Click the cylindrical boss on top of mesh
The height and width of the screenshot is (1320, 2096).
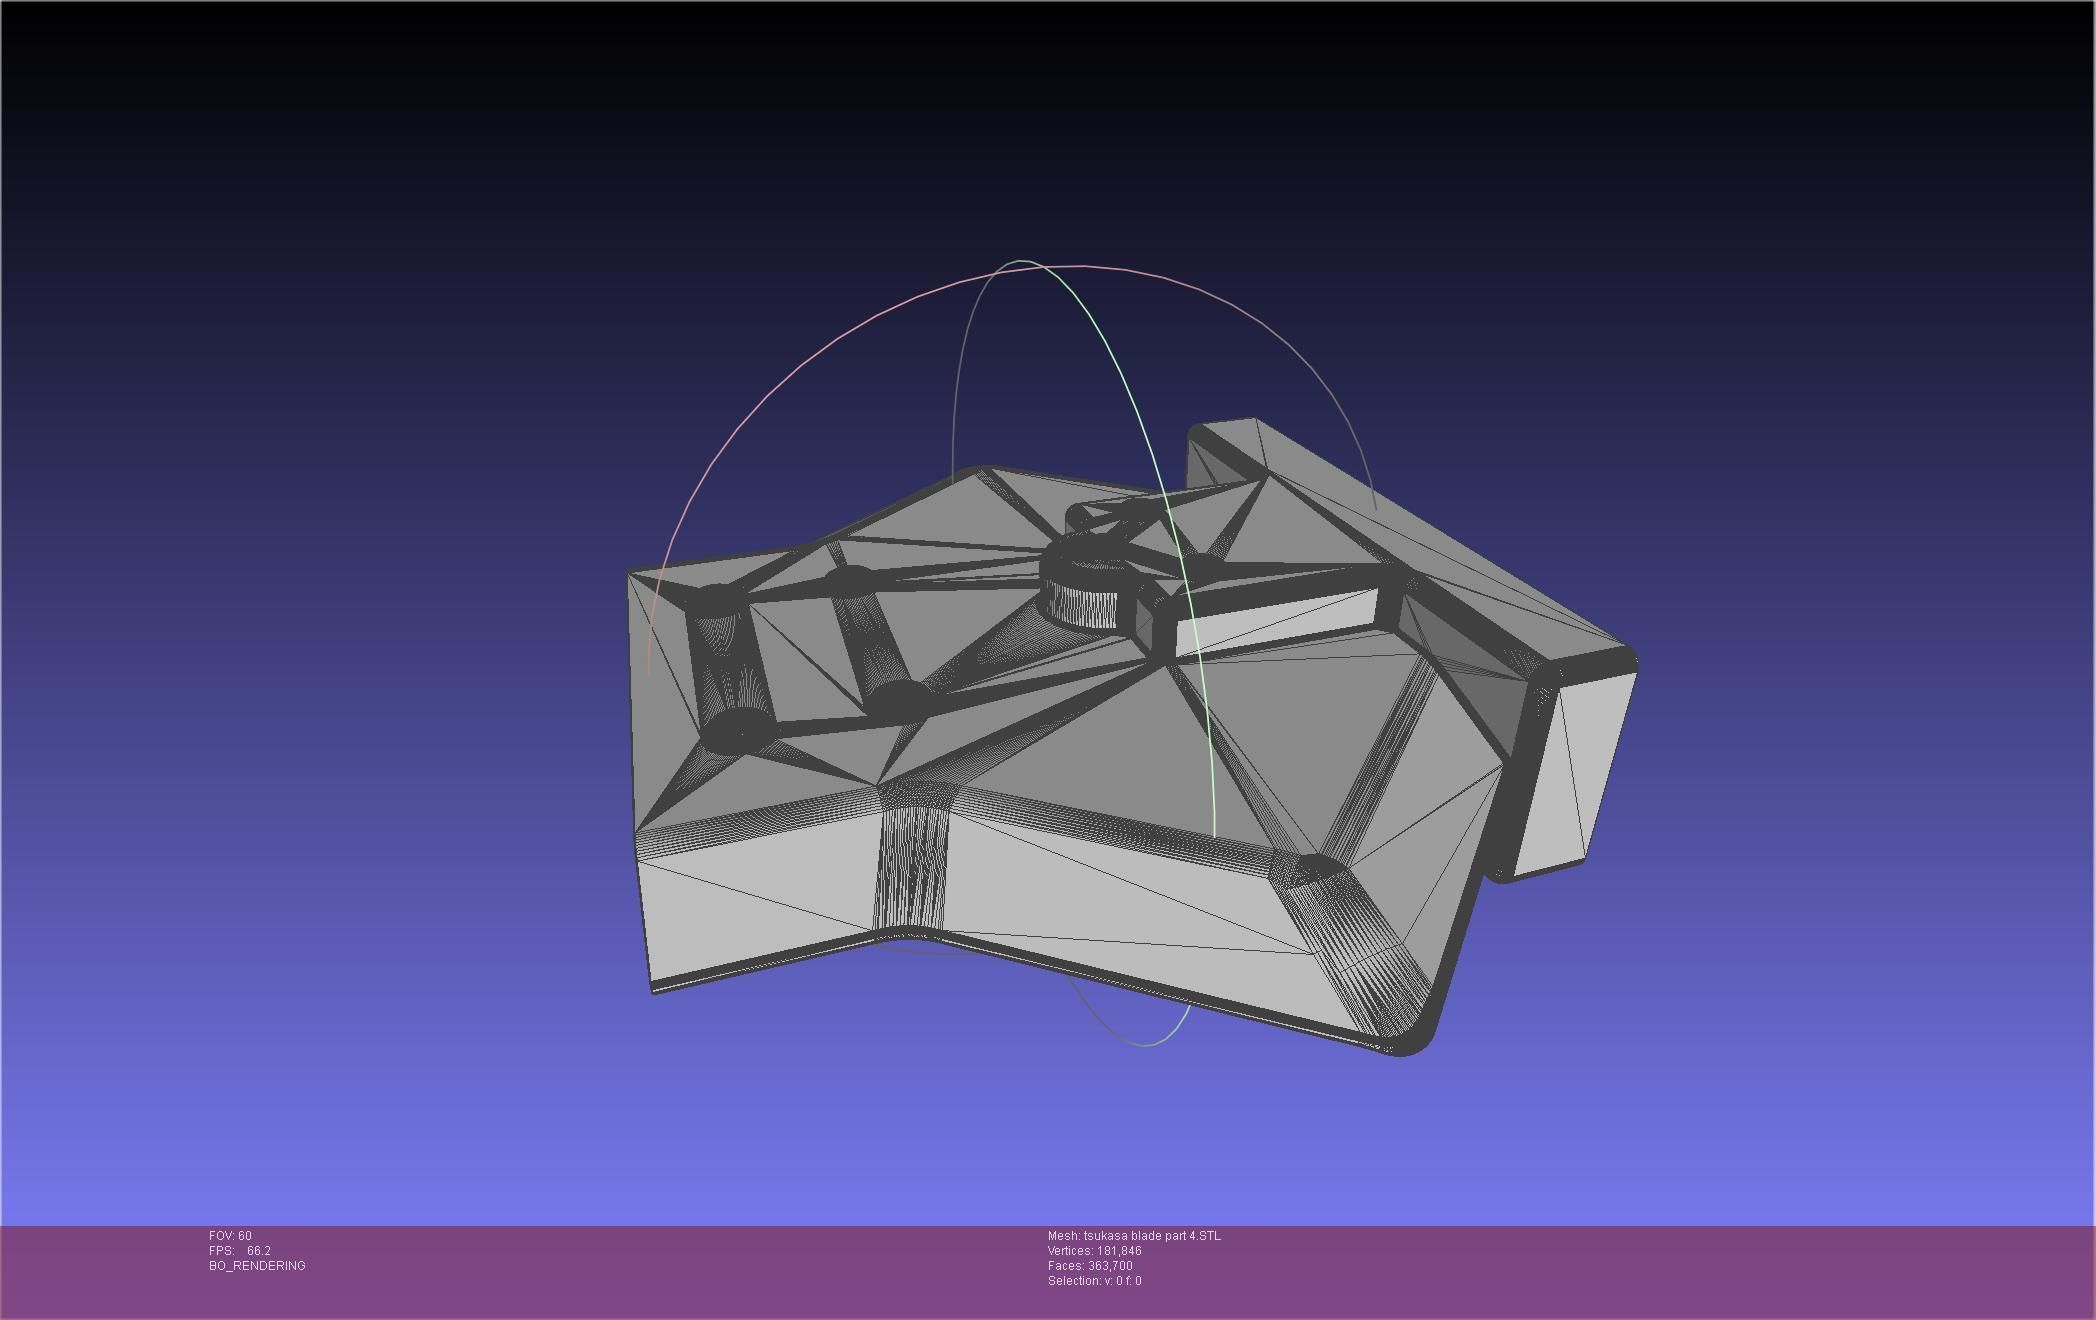(1085, 590)
